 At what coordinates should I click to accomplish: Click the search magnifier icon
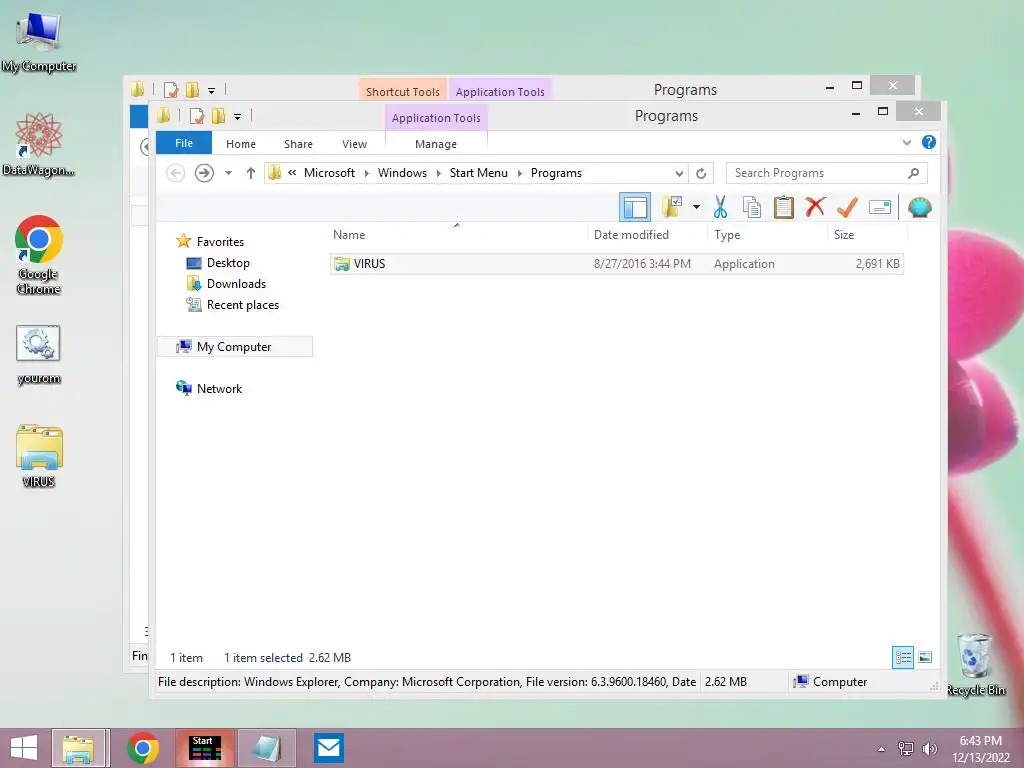click(913, 173)
